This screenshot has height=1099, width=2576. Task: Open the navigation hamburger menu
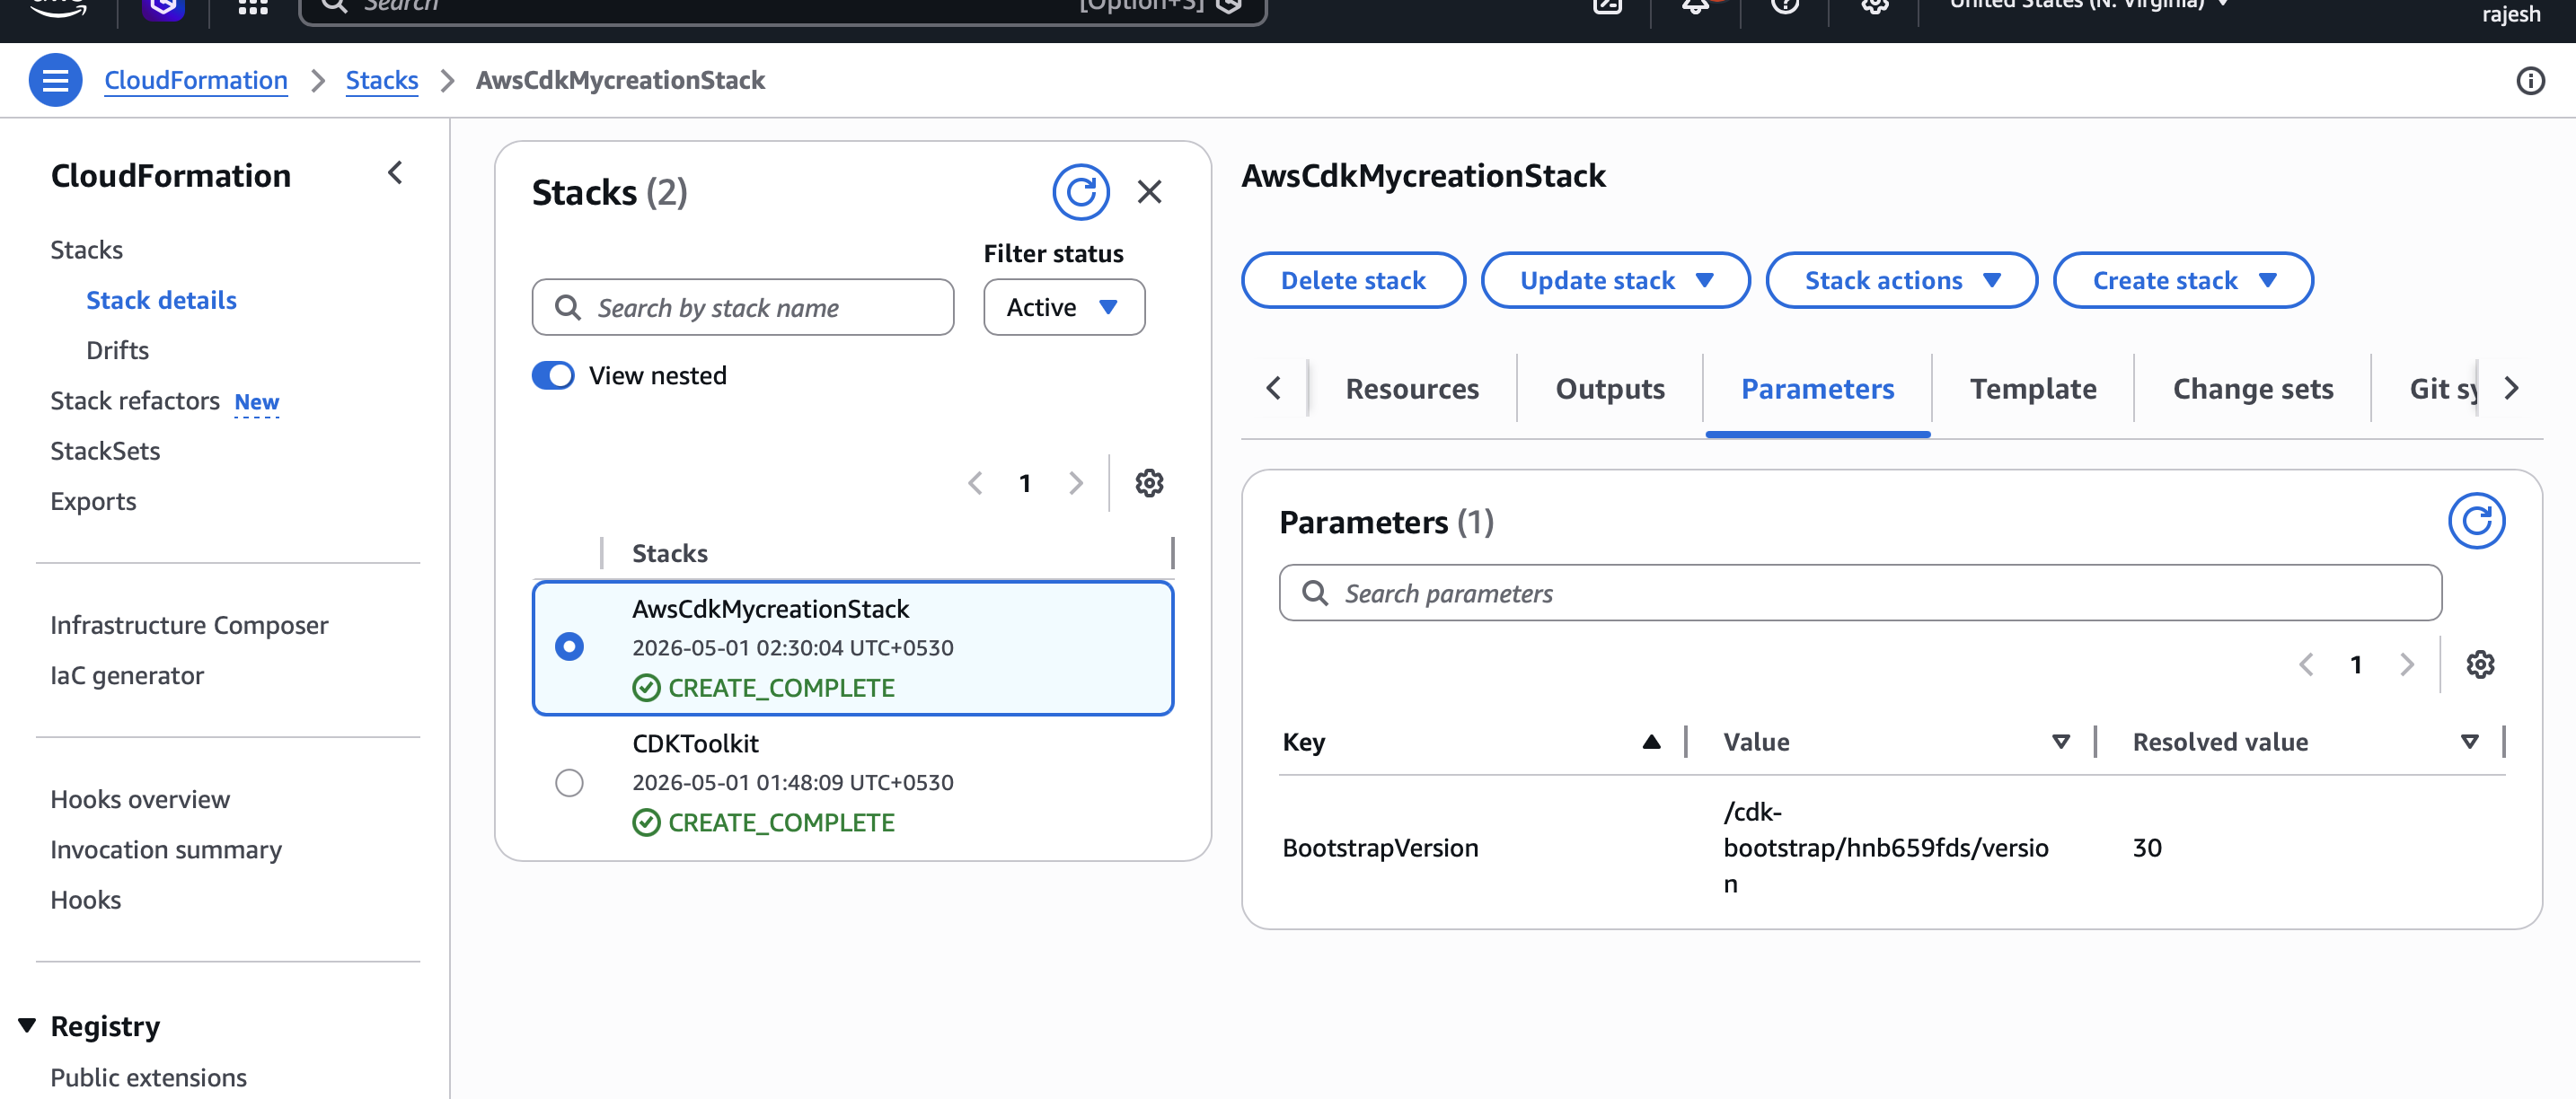pos(55,80)
